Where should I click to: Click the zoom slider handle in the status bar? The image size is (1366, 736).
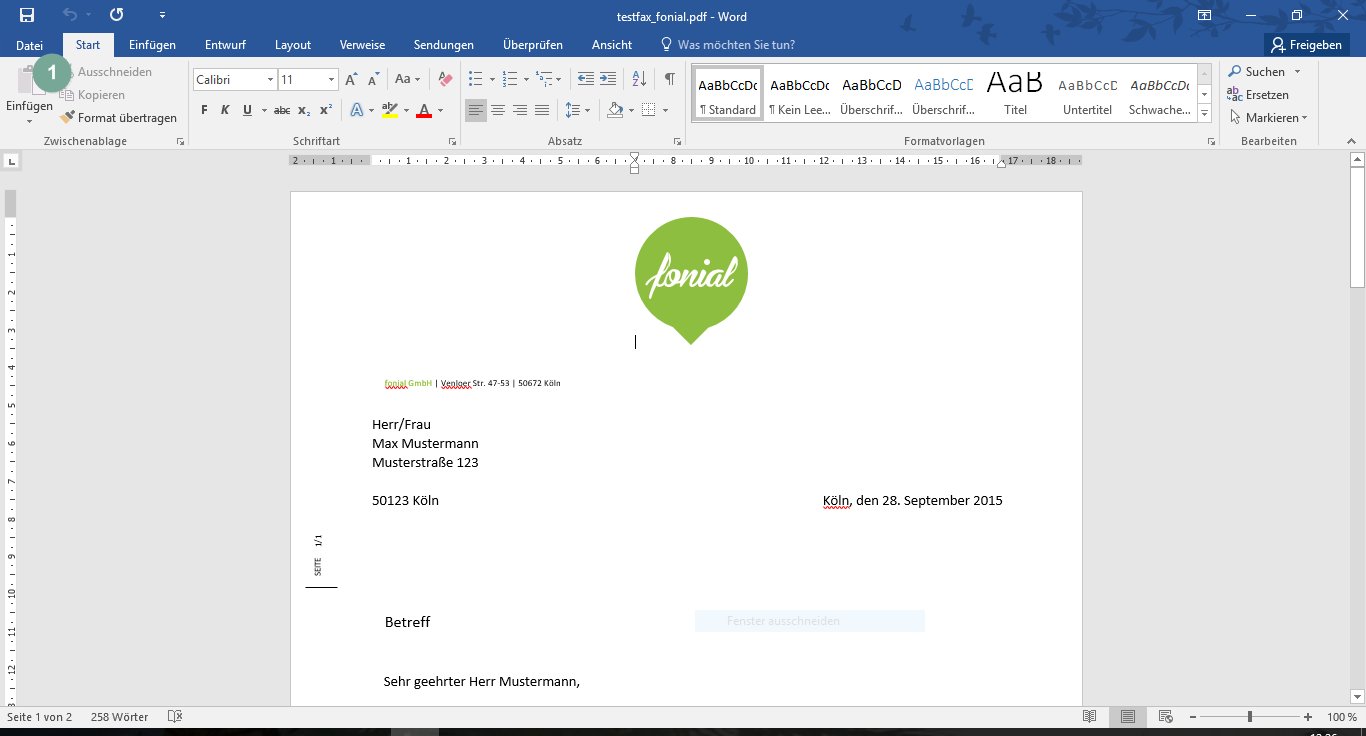(x=1249, y=717)
